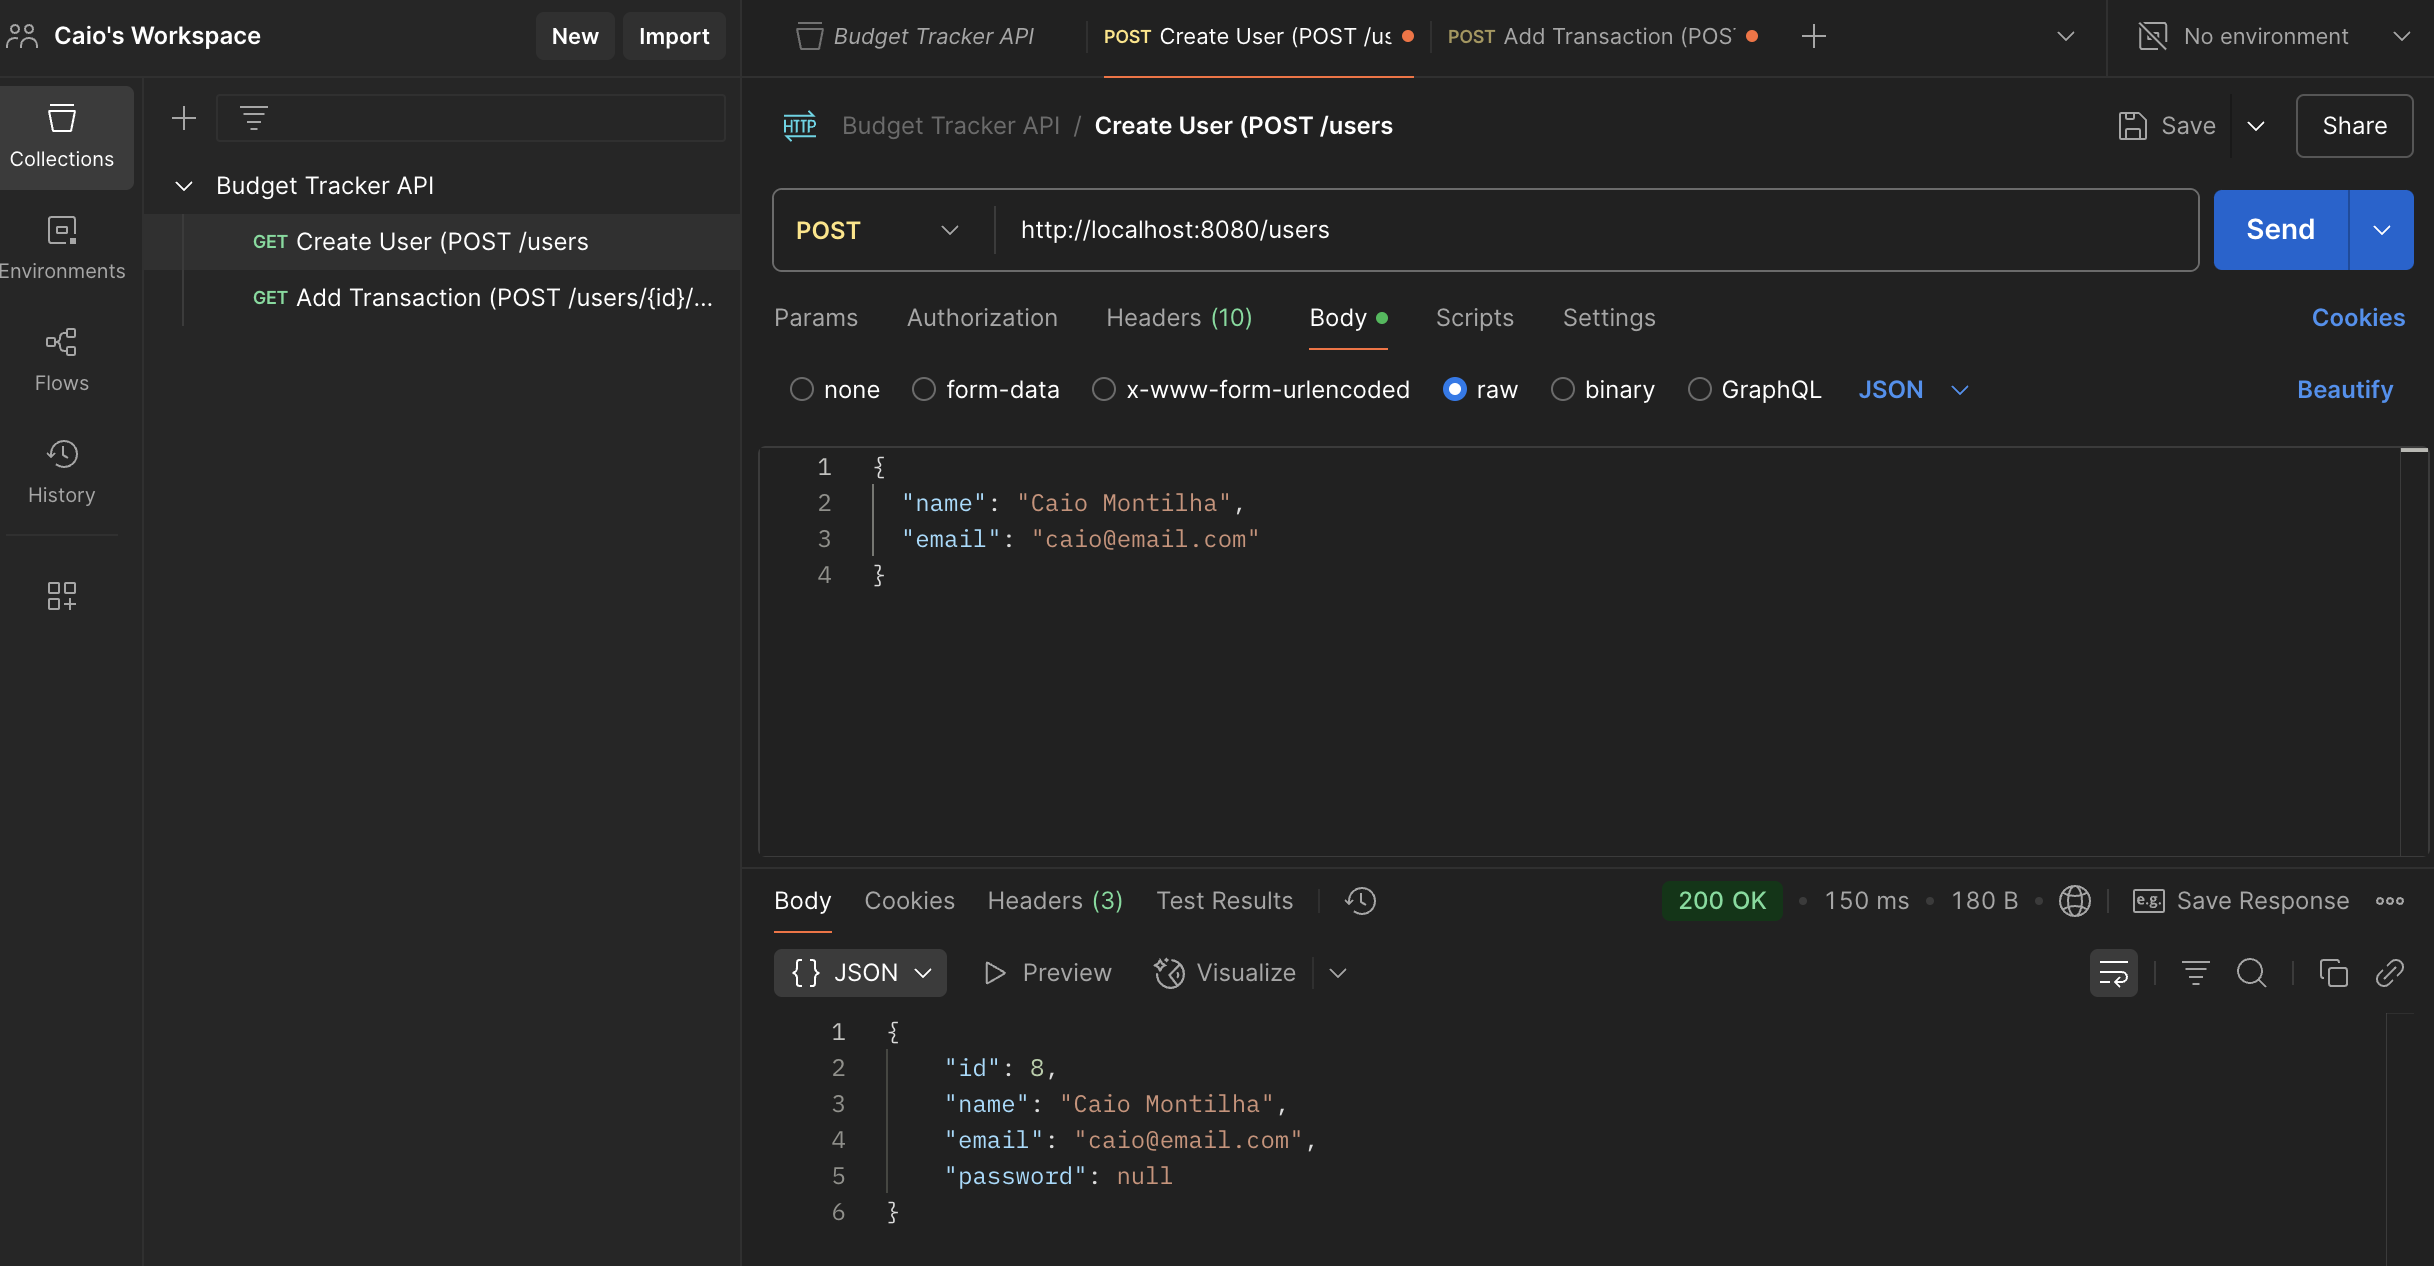Open the Cookies link
The image size is (2434, 1266).
tap(2358, 318)
